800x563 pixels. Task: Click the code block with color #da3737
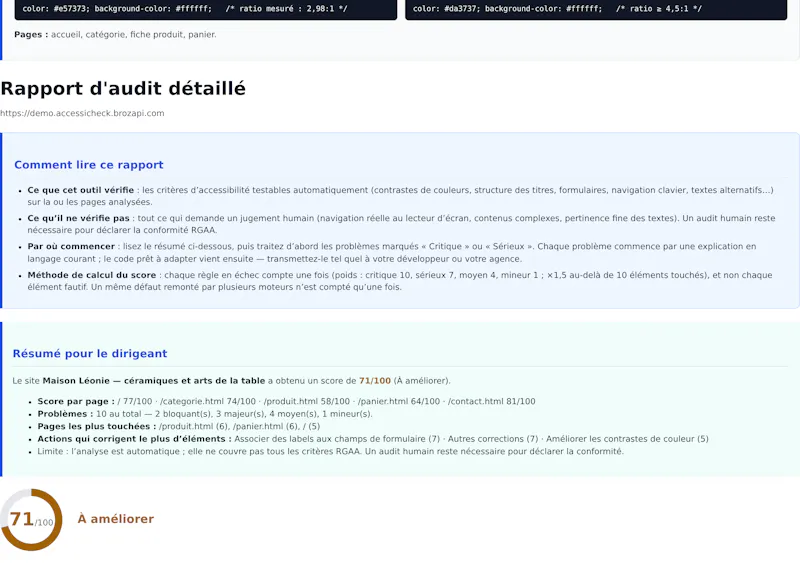(596, 10)
